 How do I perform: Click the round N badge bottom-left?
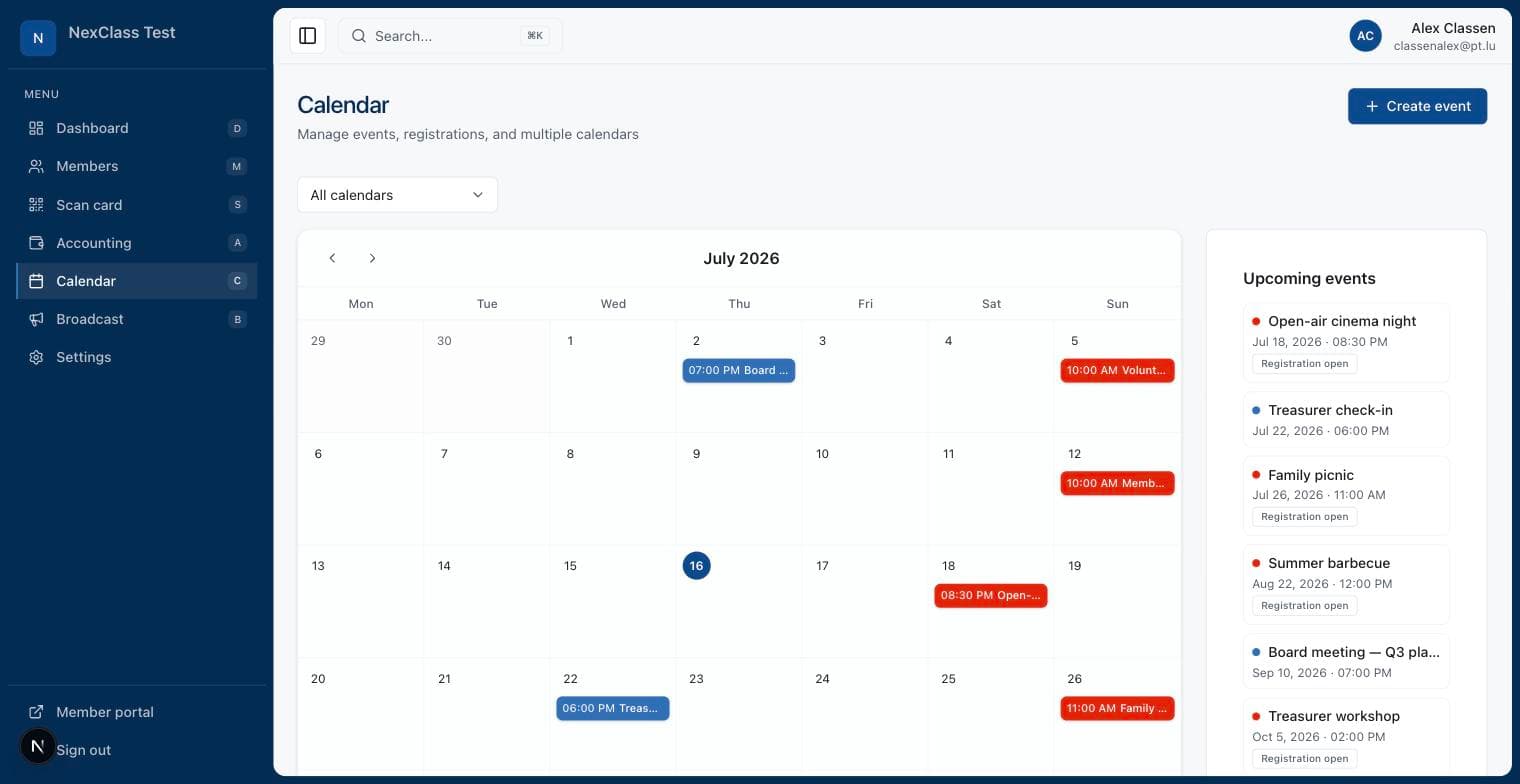[38, 746]
